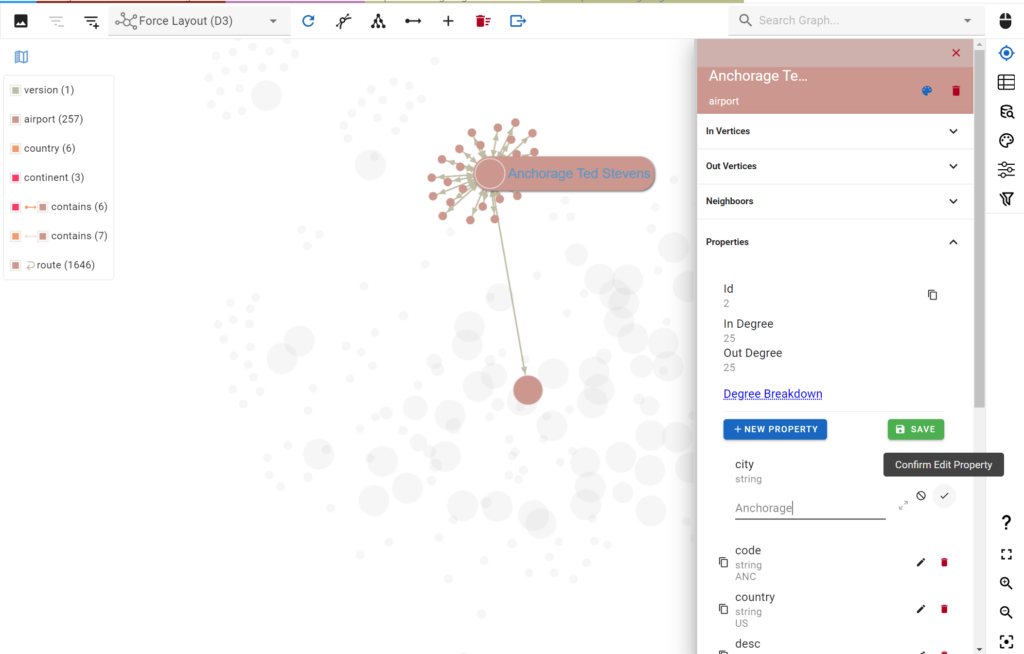Click the add node plus icon
1024x654 pixels.
448,20
